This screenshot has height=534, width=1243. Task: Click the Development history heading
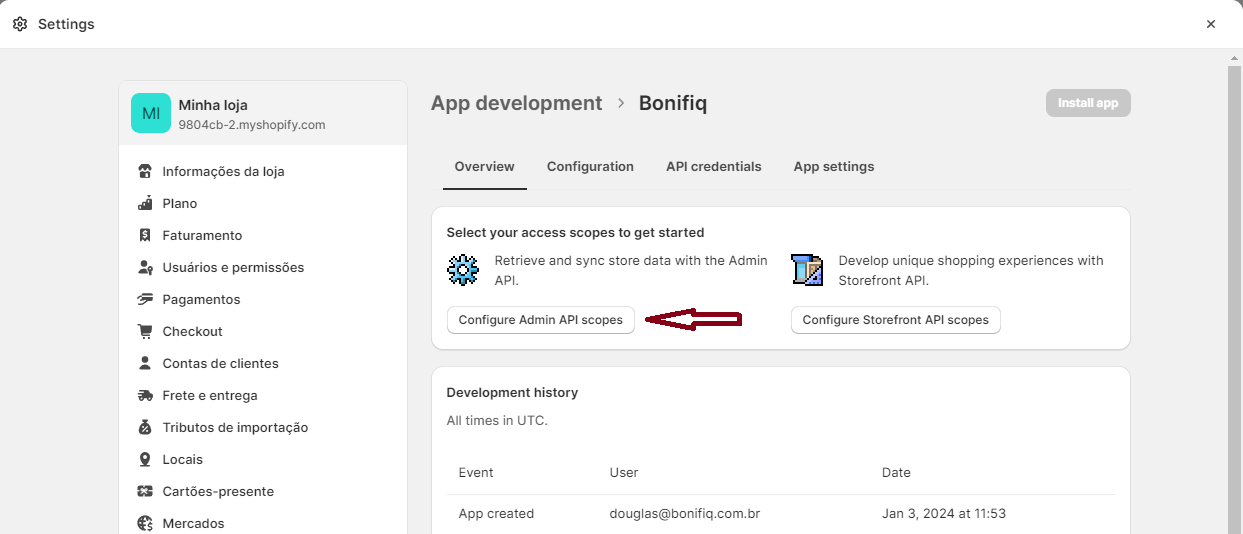click(512, 393)
